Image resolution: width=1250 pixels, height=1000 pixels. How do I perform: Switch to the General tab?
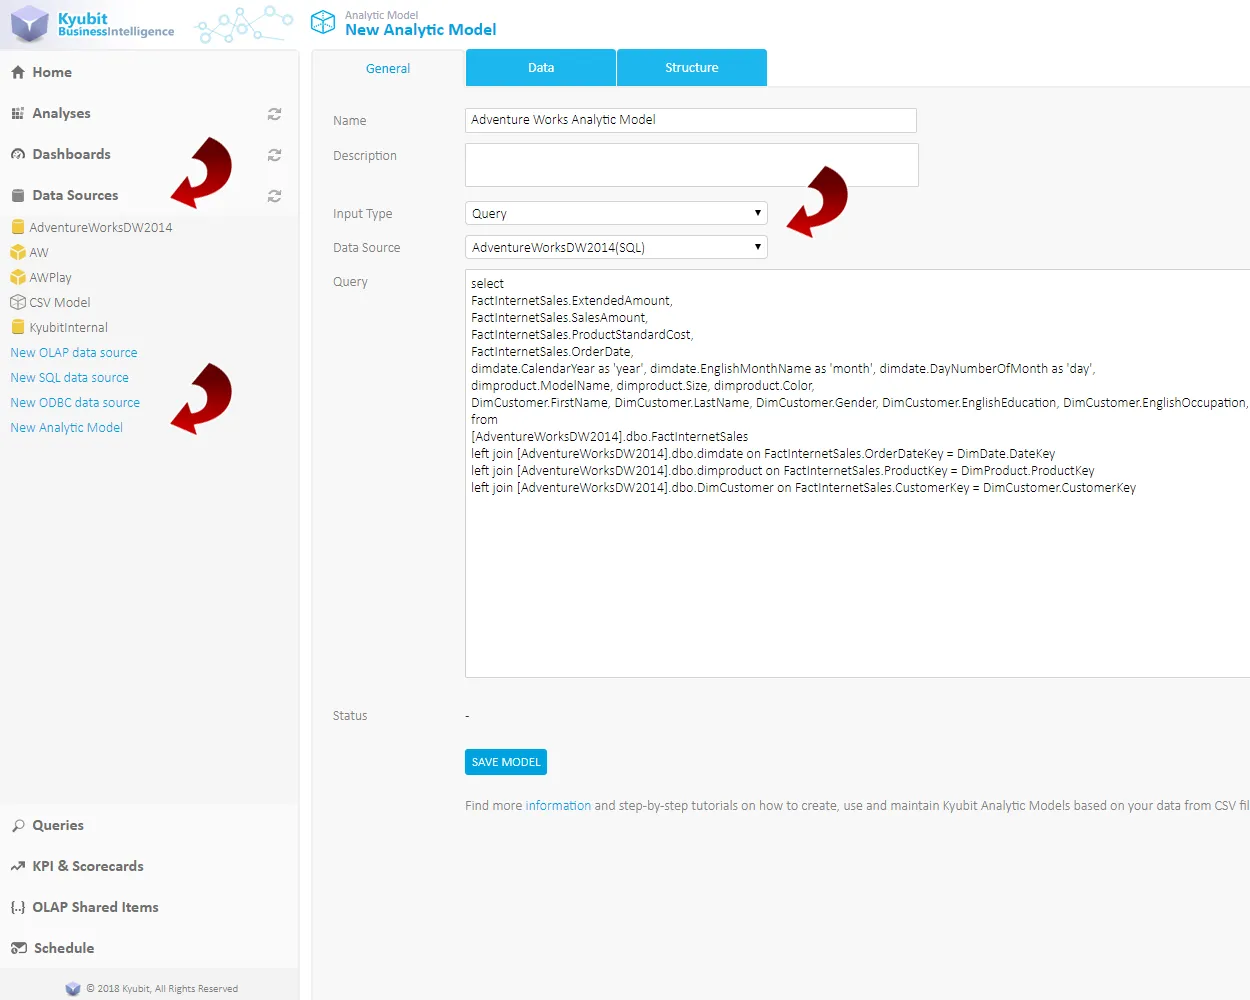[388, 68]
